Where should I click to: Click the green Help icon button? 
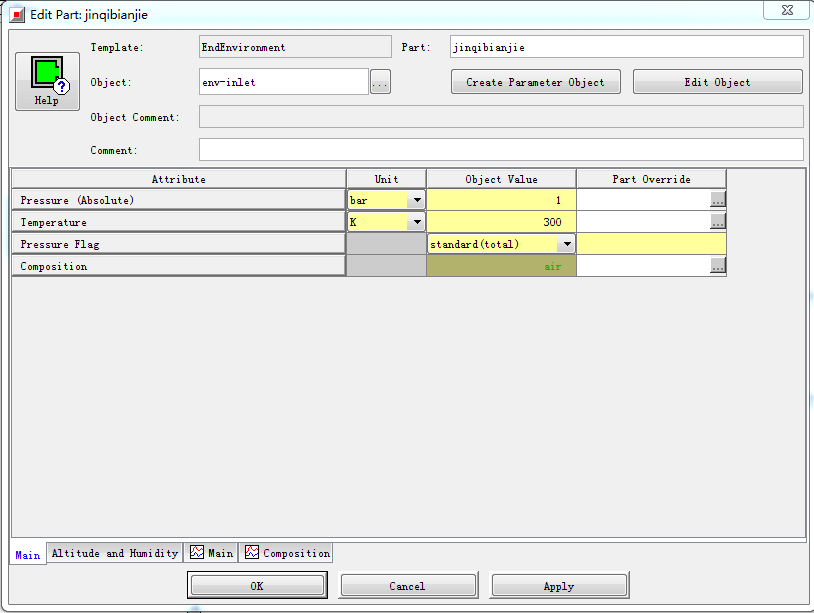coord(47,80)
